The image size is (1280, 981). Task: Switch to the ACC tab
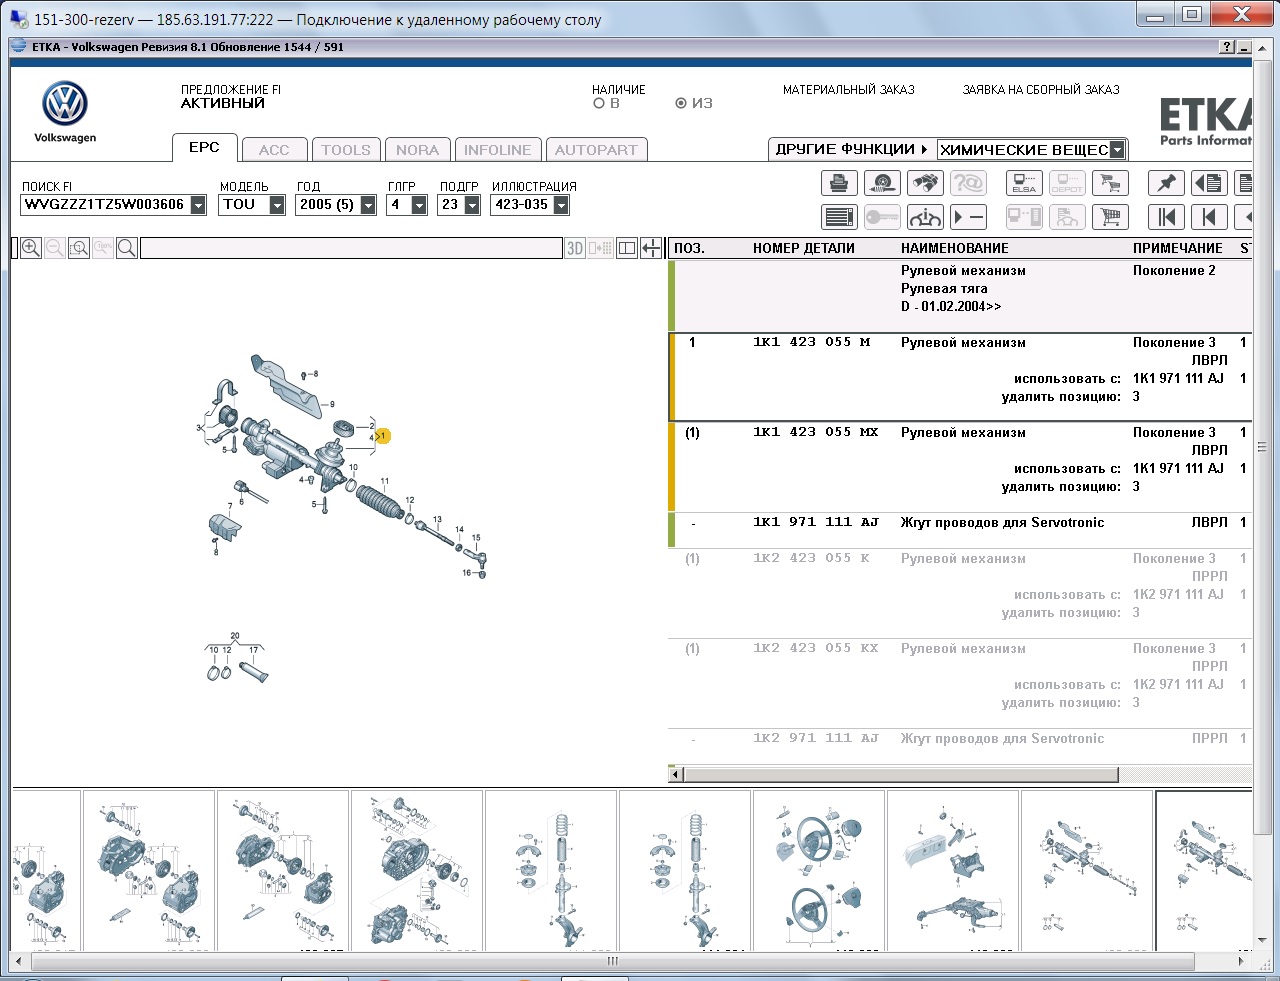coord(274,150)
